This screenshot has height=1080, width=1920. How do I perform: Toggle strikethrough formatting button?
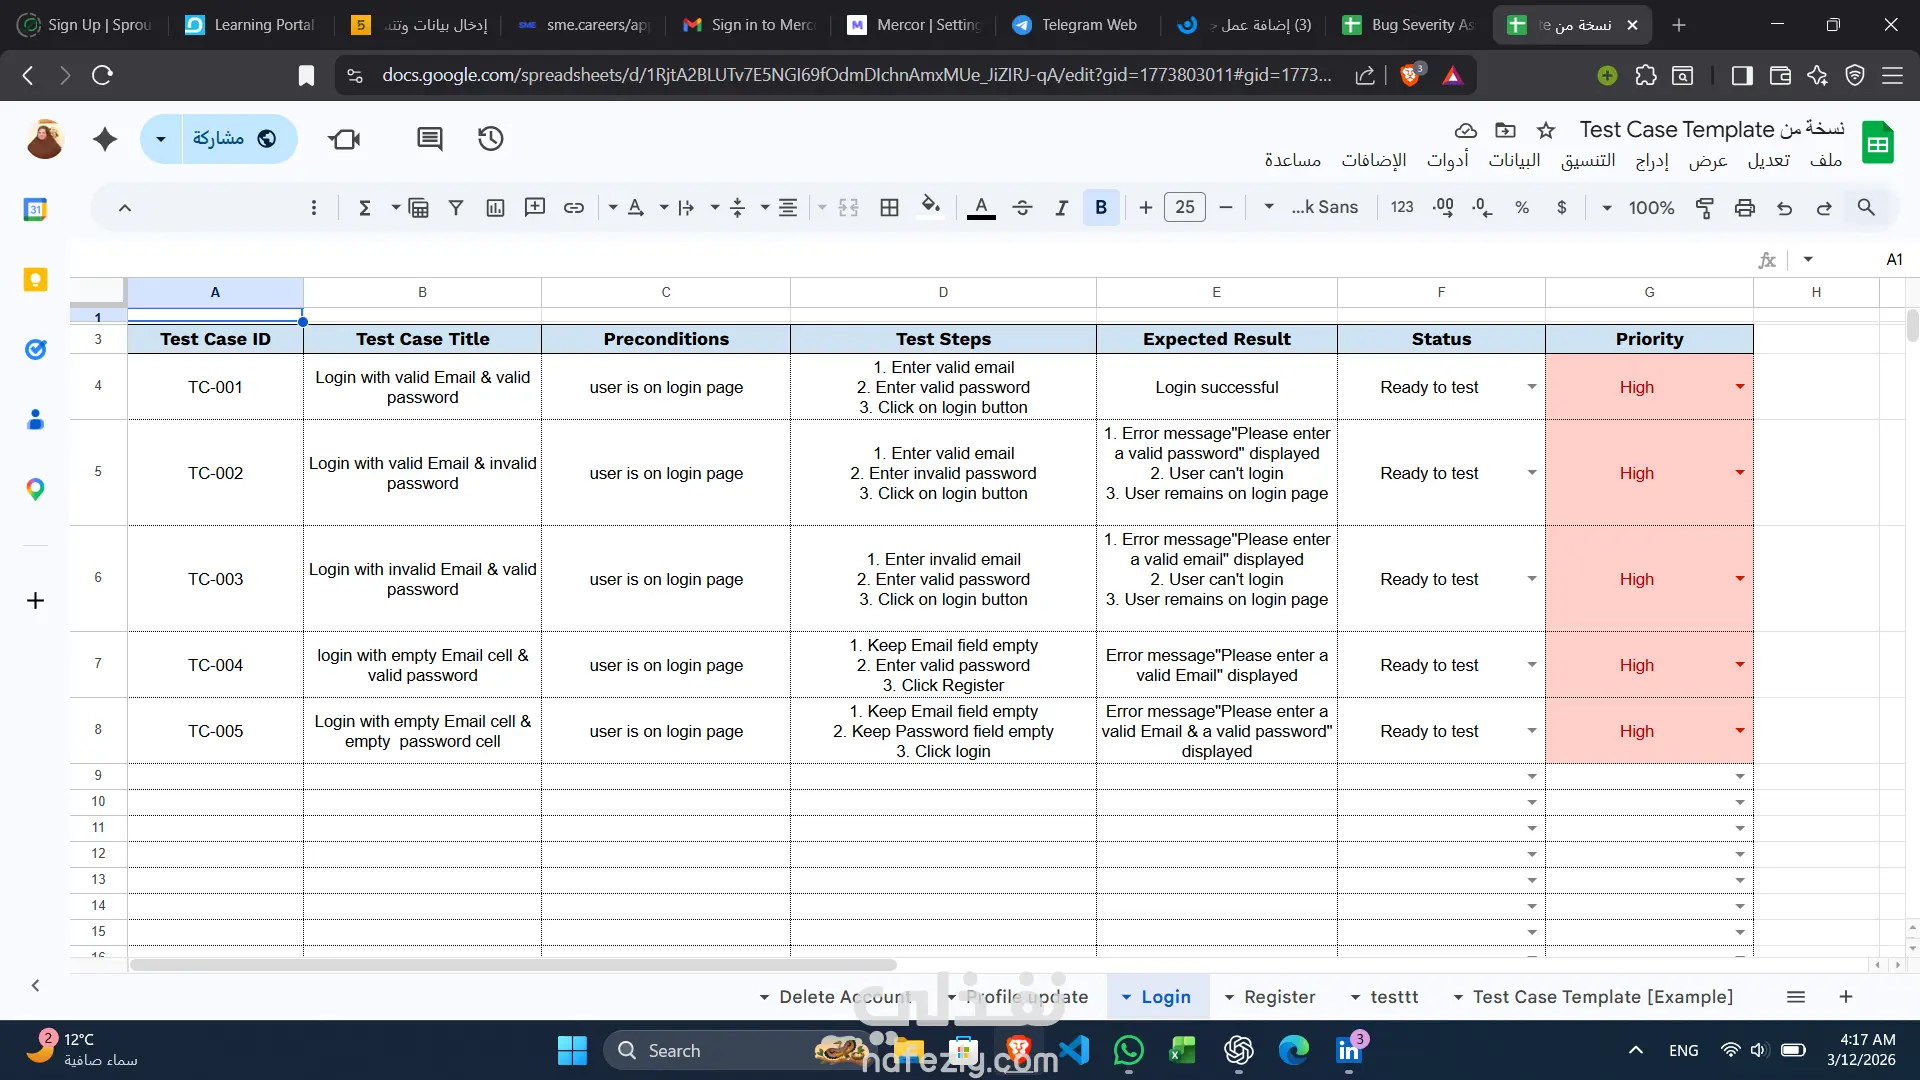coord(1022,207)
